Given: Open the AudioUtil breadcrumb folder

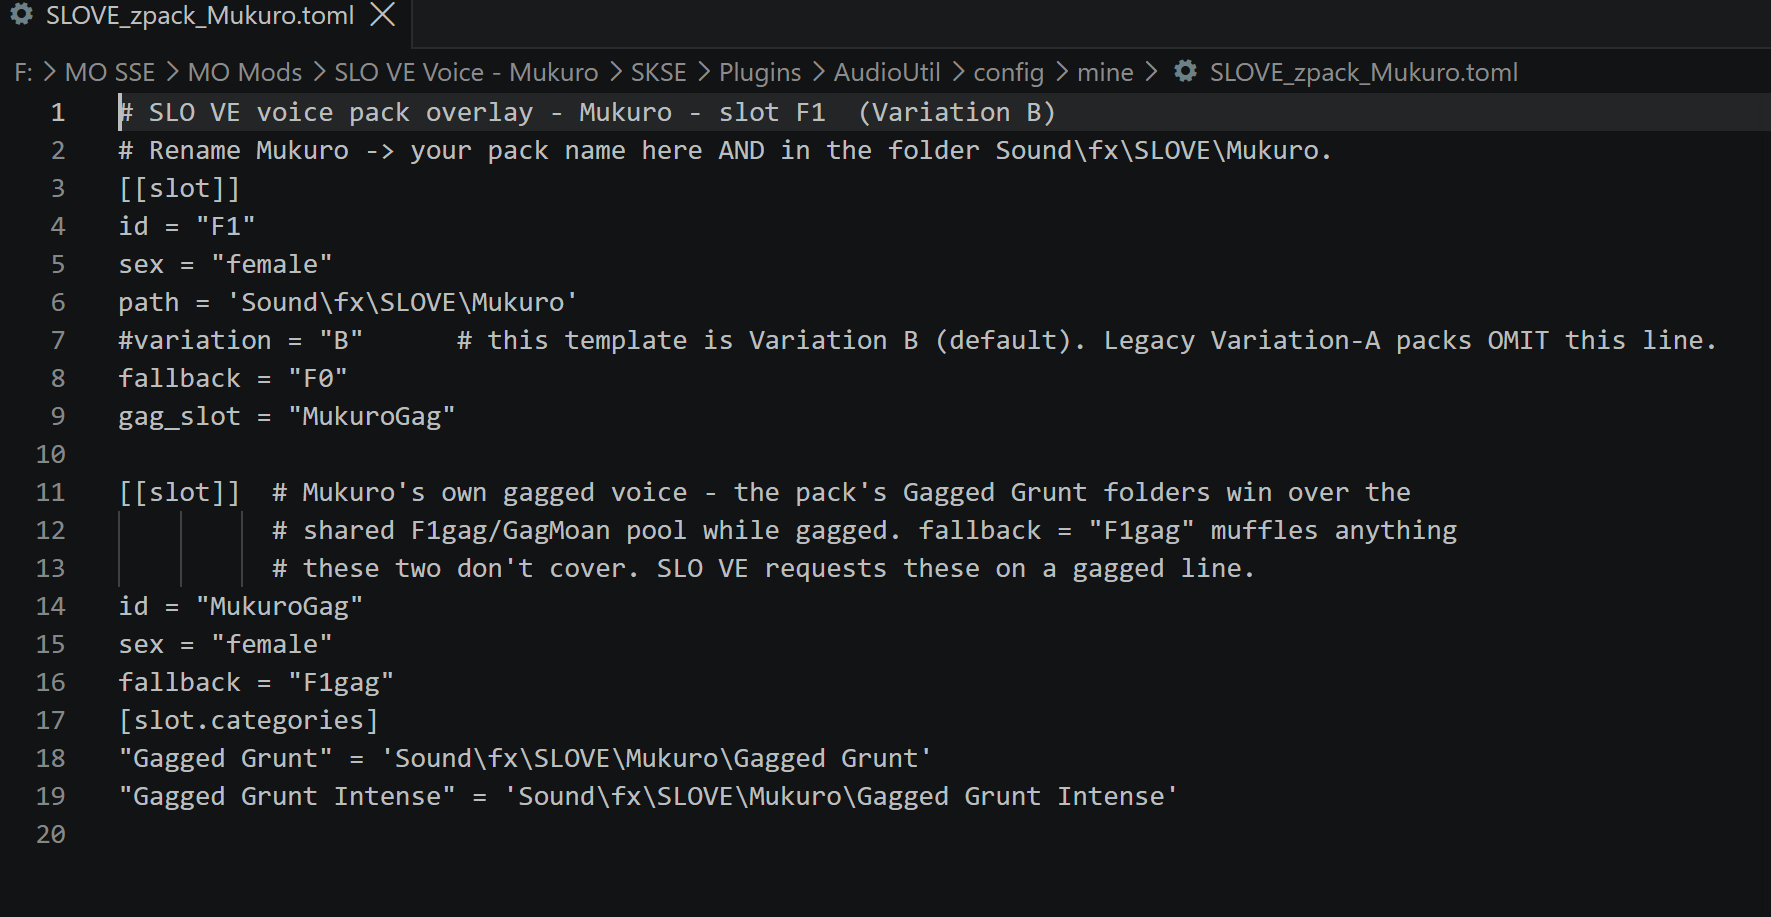Looking at the screenshot, I should click(887, 72).
